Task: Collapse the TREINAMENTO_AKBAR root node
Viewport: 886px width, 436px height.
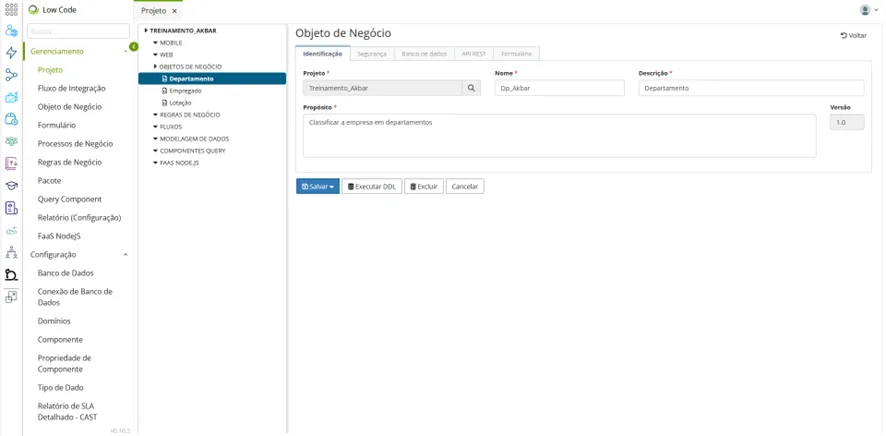Action: point(146,30)
